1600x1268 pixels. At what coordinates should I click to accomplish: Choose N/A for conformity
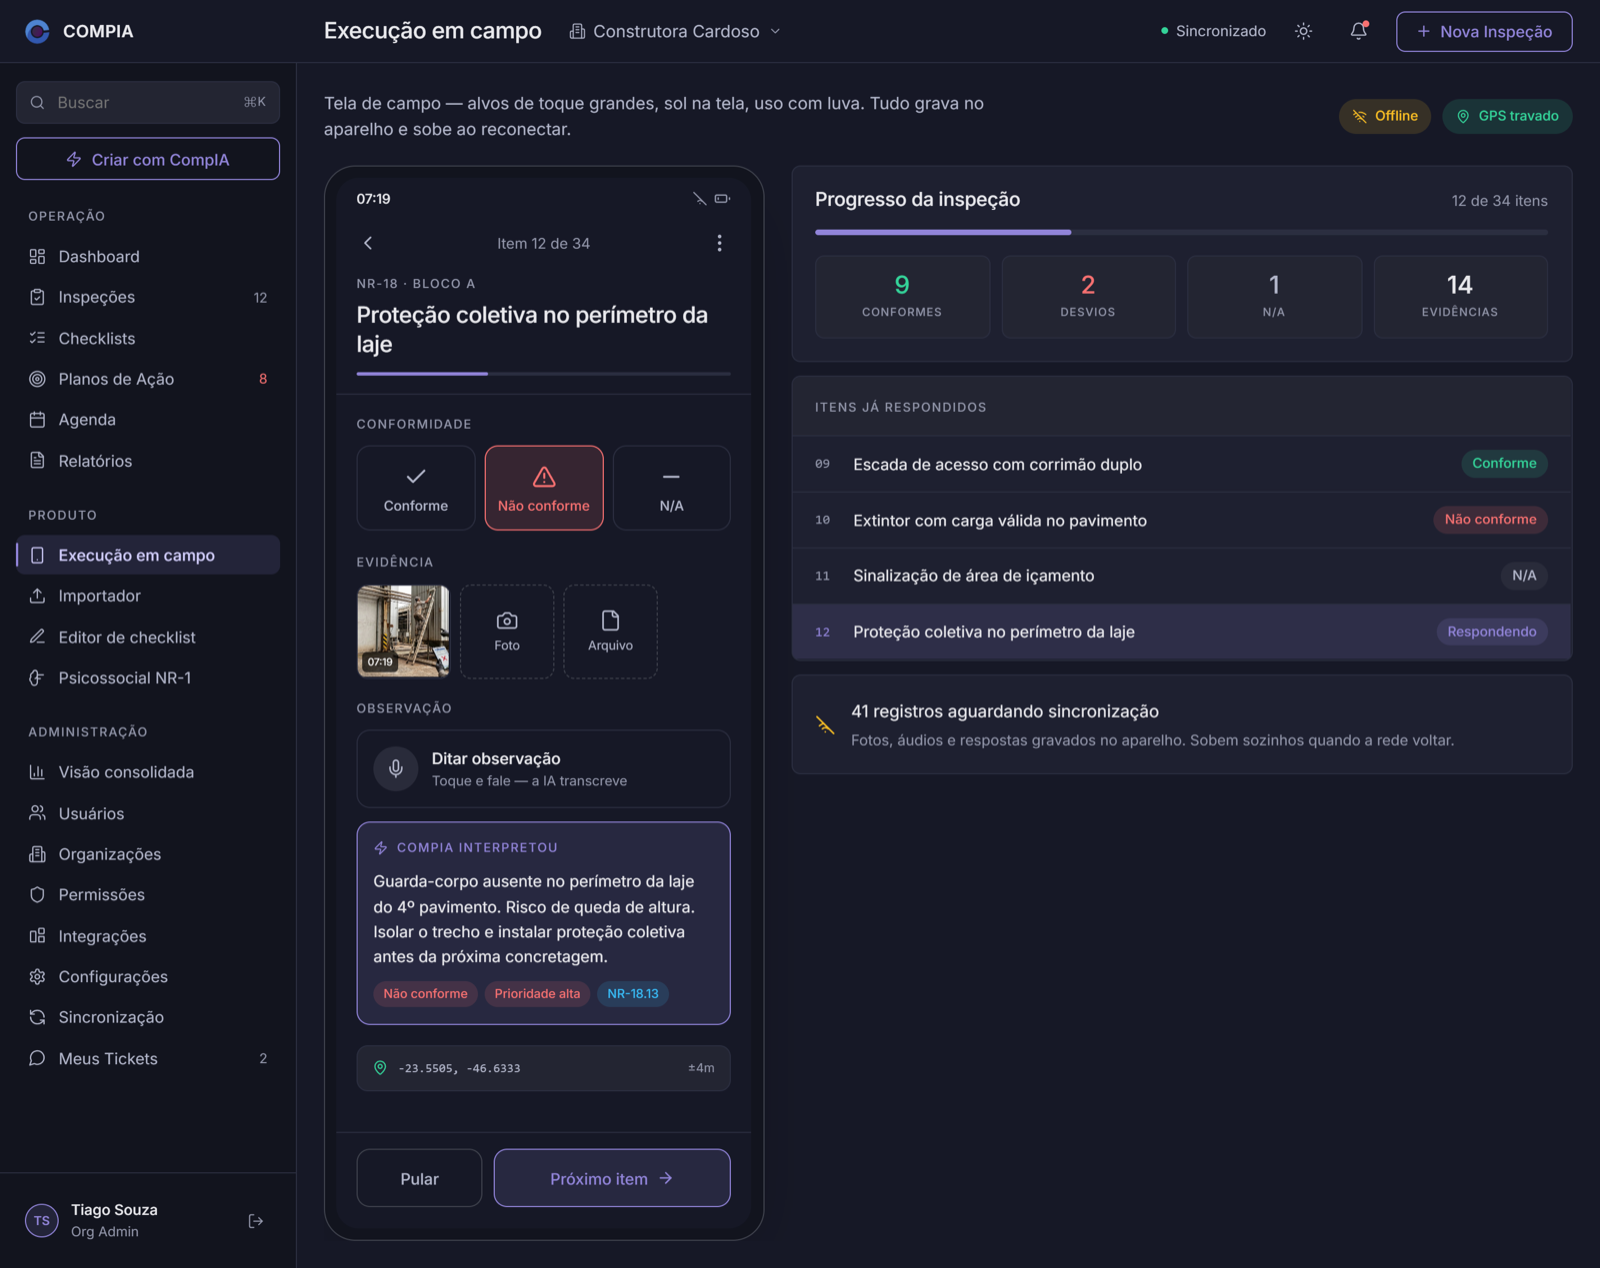click(672, 488)
